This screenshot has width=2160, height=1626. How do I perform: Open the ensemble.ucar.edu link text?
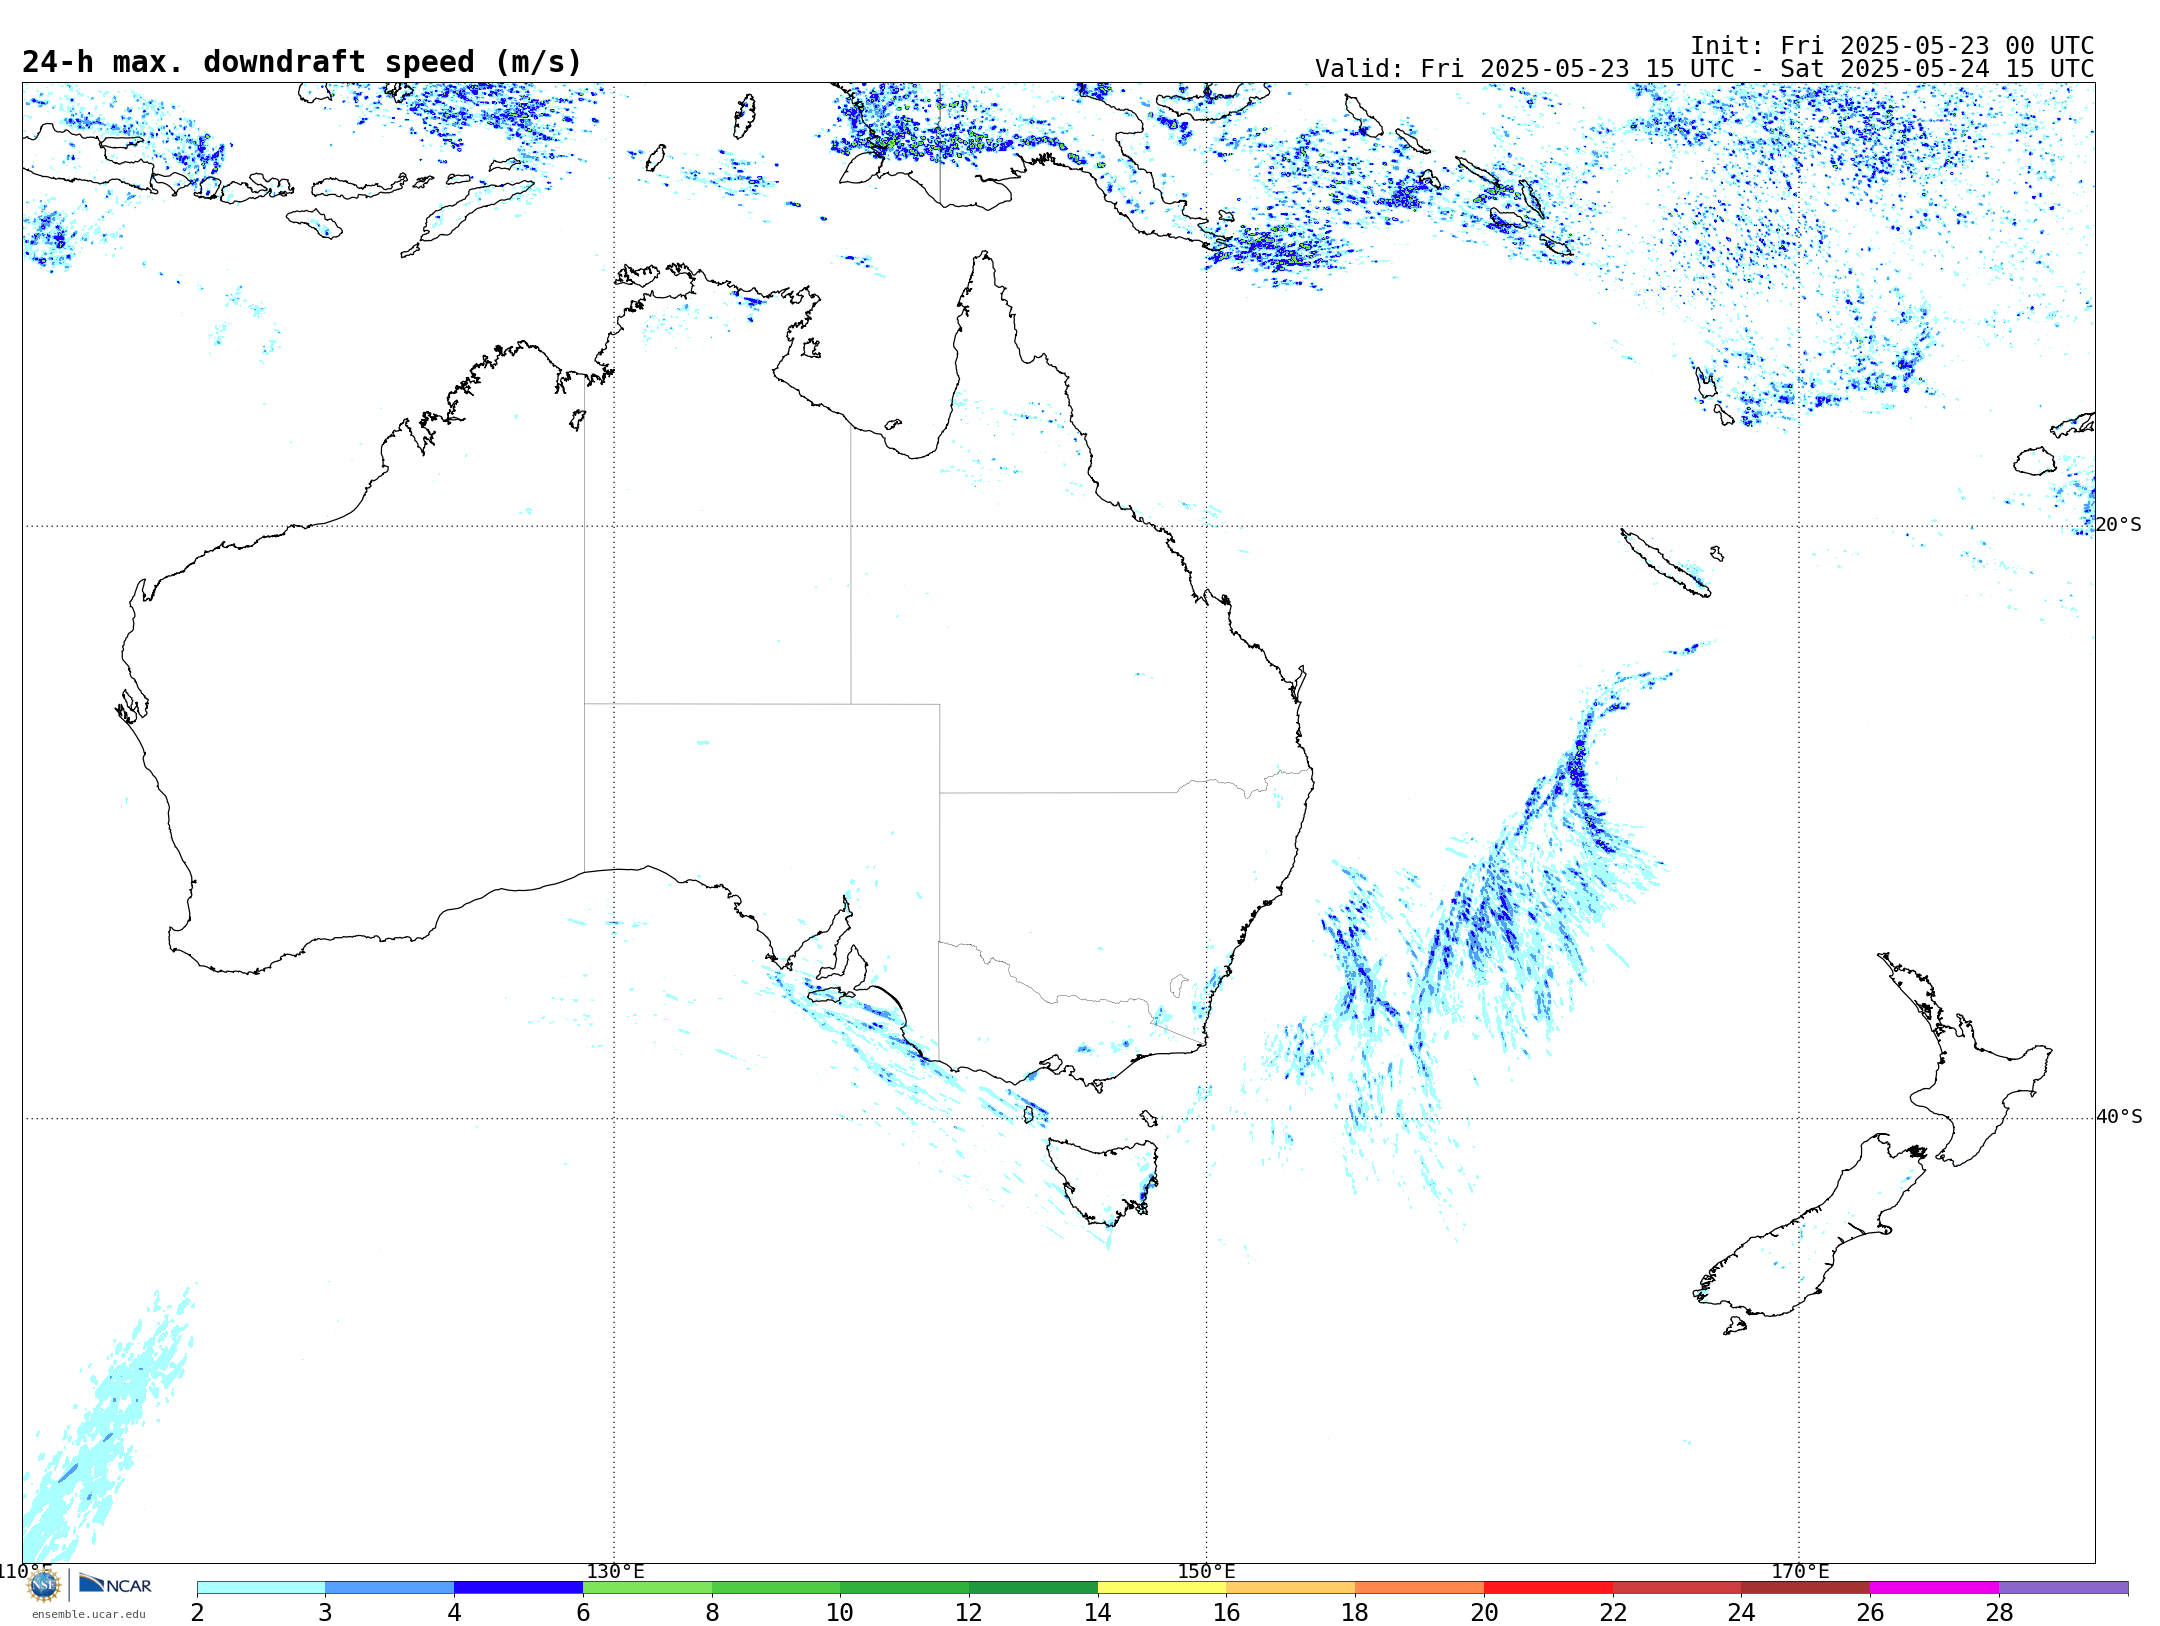tap(89, 1614)
